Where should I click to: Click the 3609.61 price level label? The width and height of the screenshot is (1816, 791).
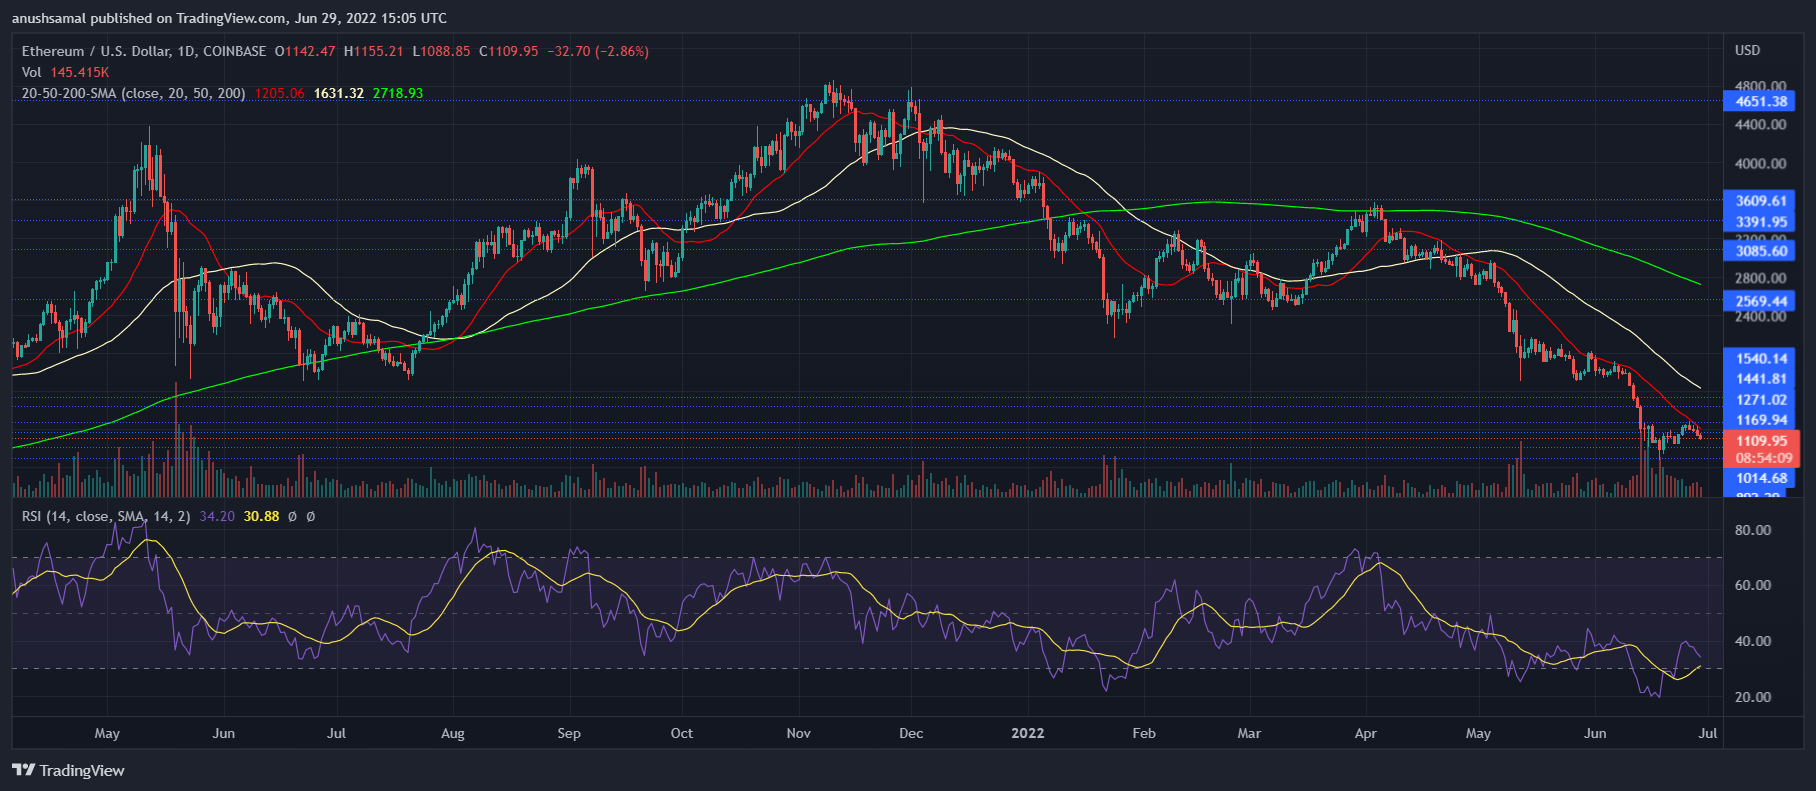pyautogui.click(x=1761, y=201)
